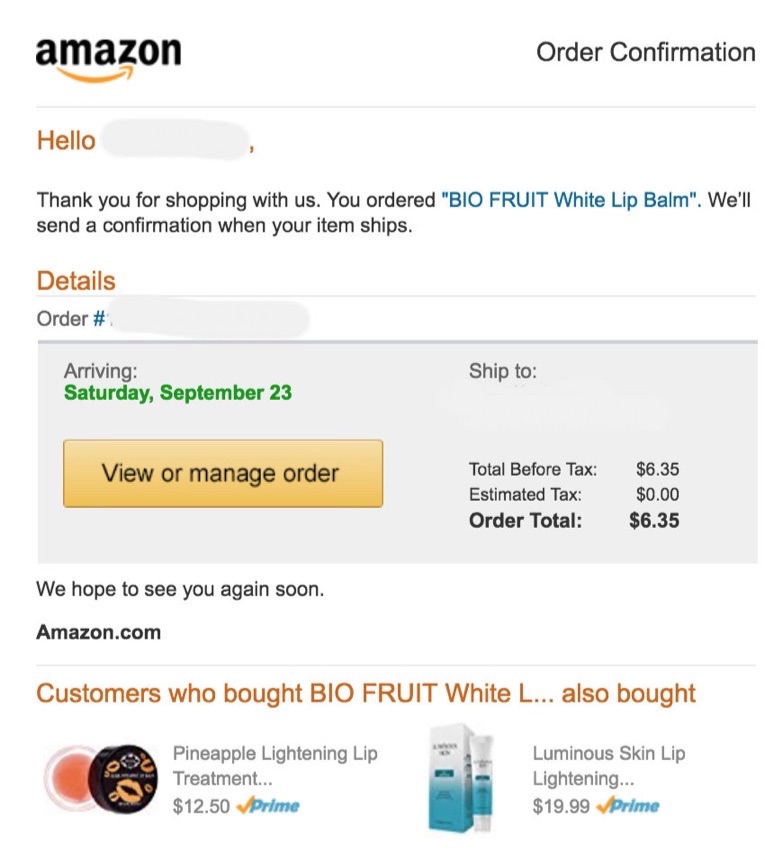Viewport: 765px width, 860px height.
Task: Click the Order Total $6.35 amount
Action: click(x=653, y=520)
